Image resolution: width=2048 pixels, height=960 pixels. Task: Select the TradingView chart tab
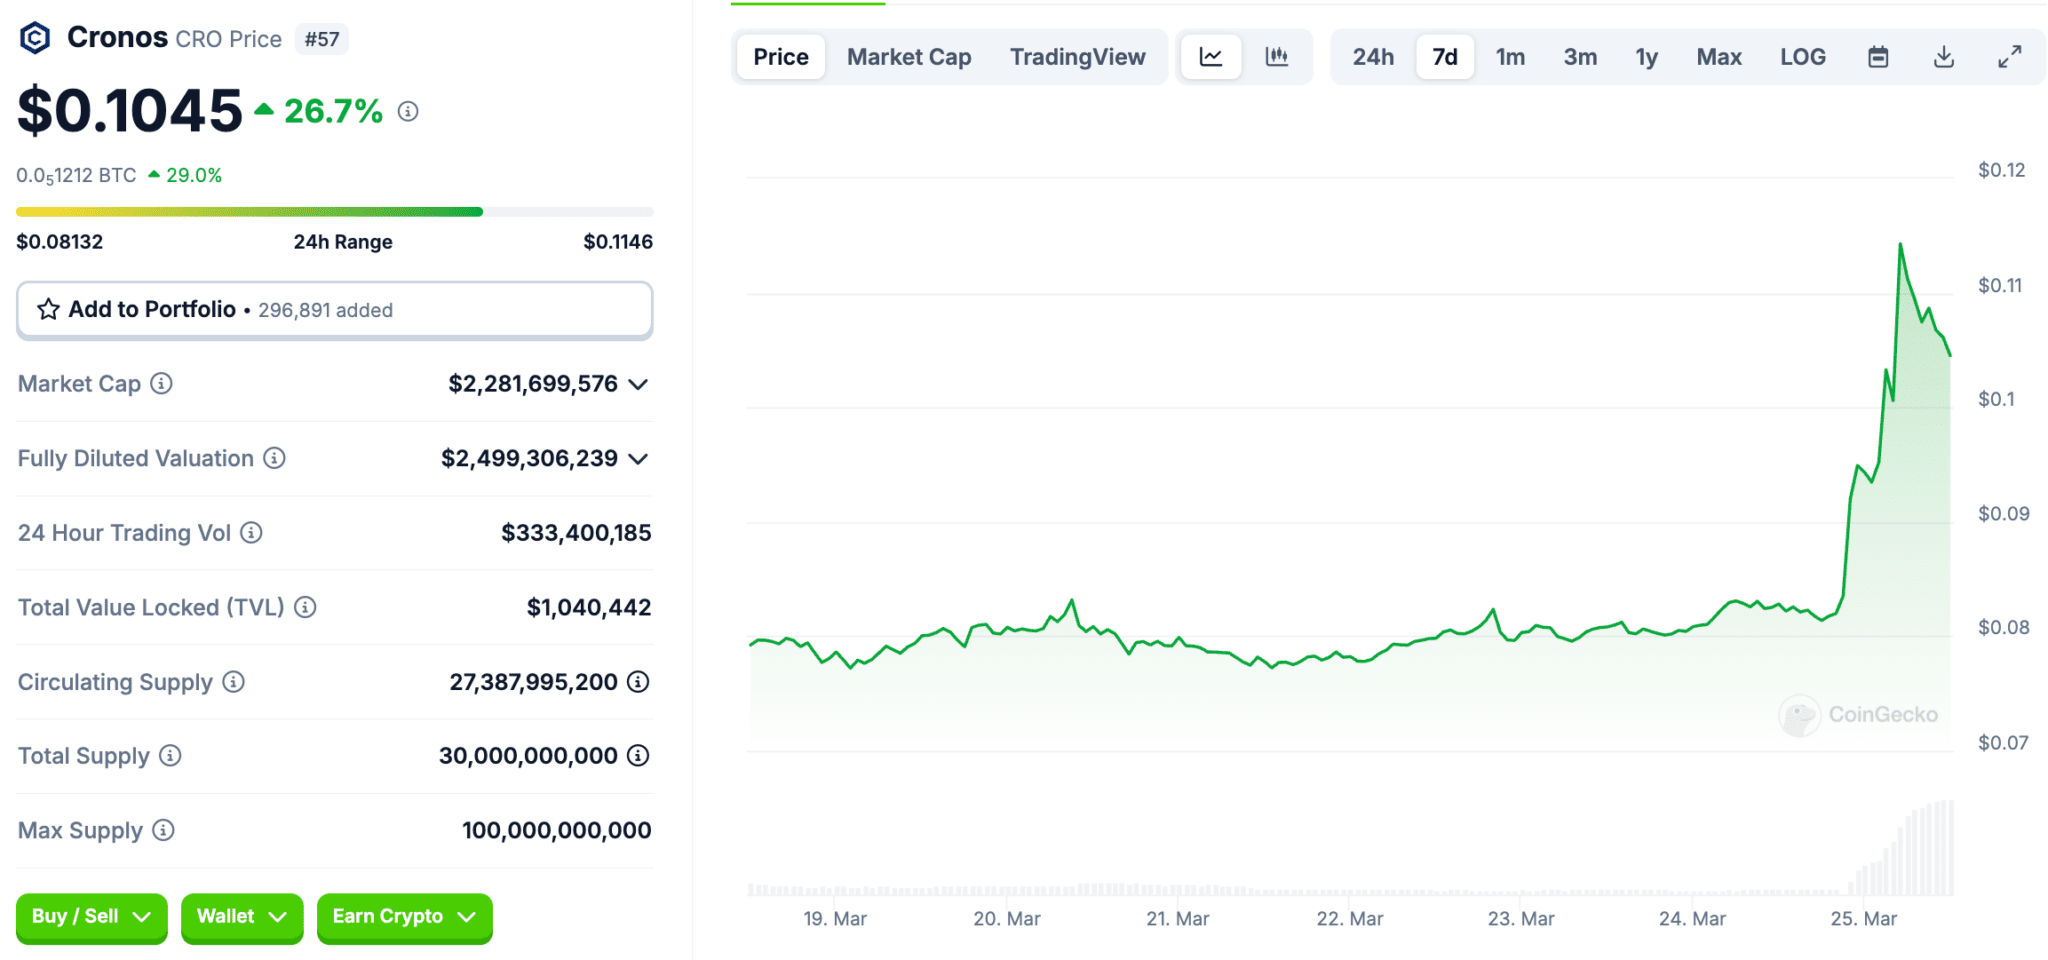(1077, 57)
